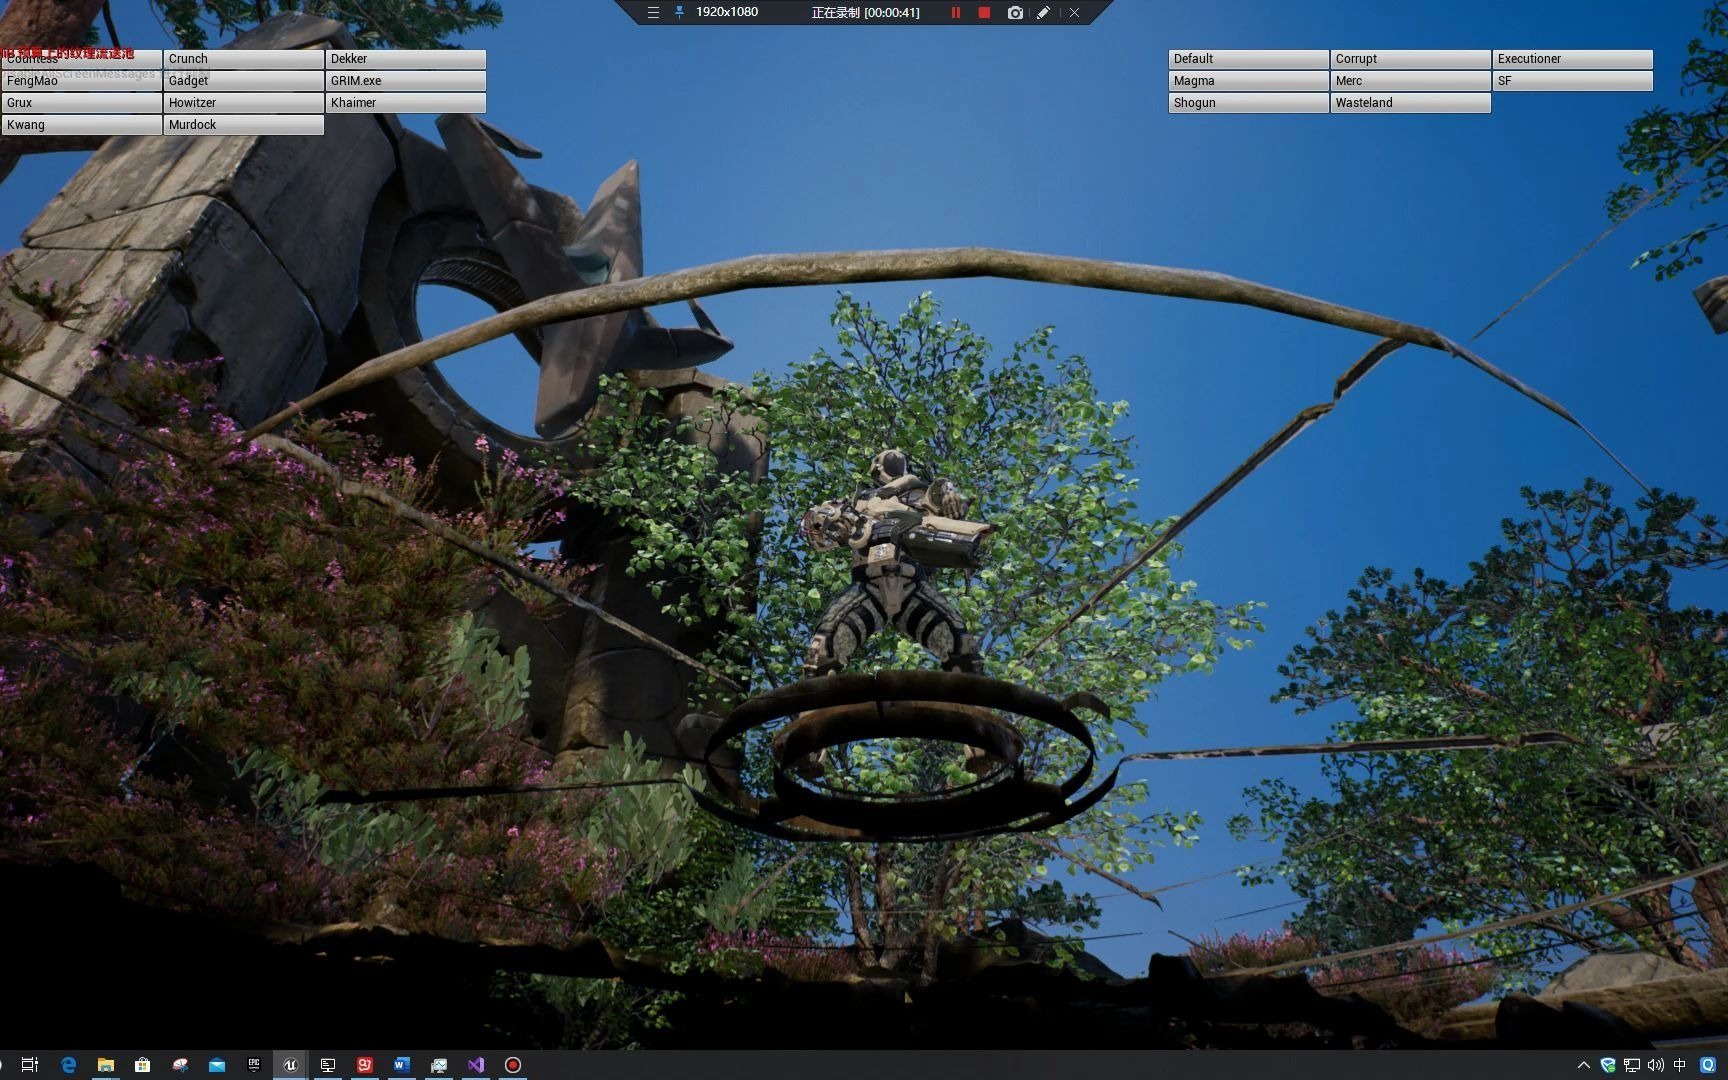Open Unreal Engine from the taskbar

[290, 1065]
